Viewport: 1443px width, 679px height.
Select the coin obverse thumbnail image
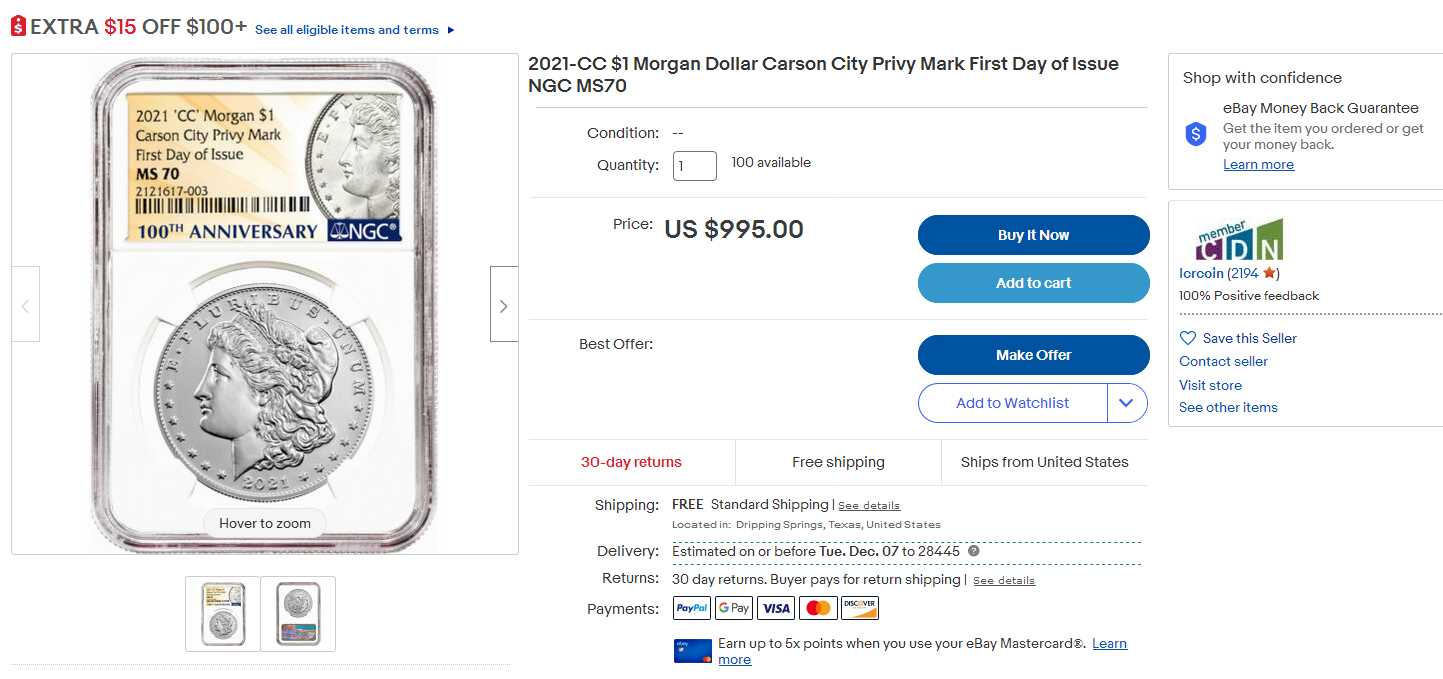[223, 614]
